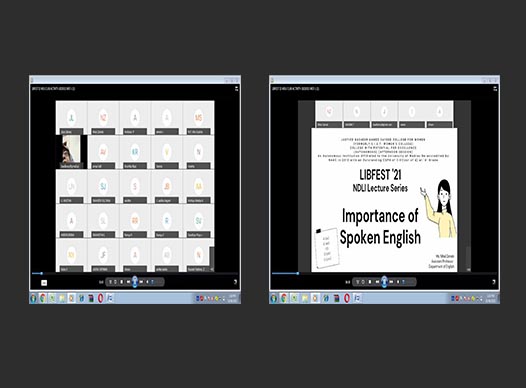Open Chrome from the left taskbar
Viewport: 526px width, 388px height.
[x=43, y=298]
